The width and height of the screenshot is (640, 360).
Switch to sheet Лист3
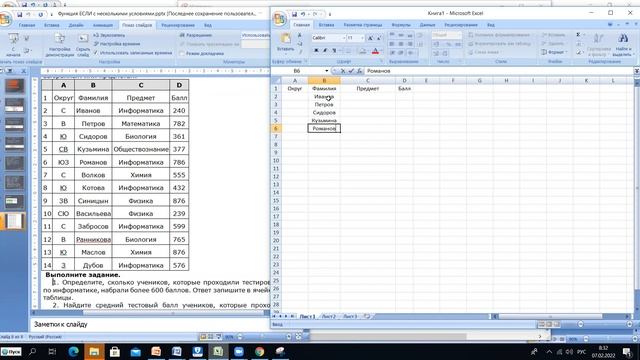350,316
